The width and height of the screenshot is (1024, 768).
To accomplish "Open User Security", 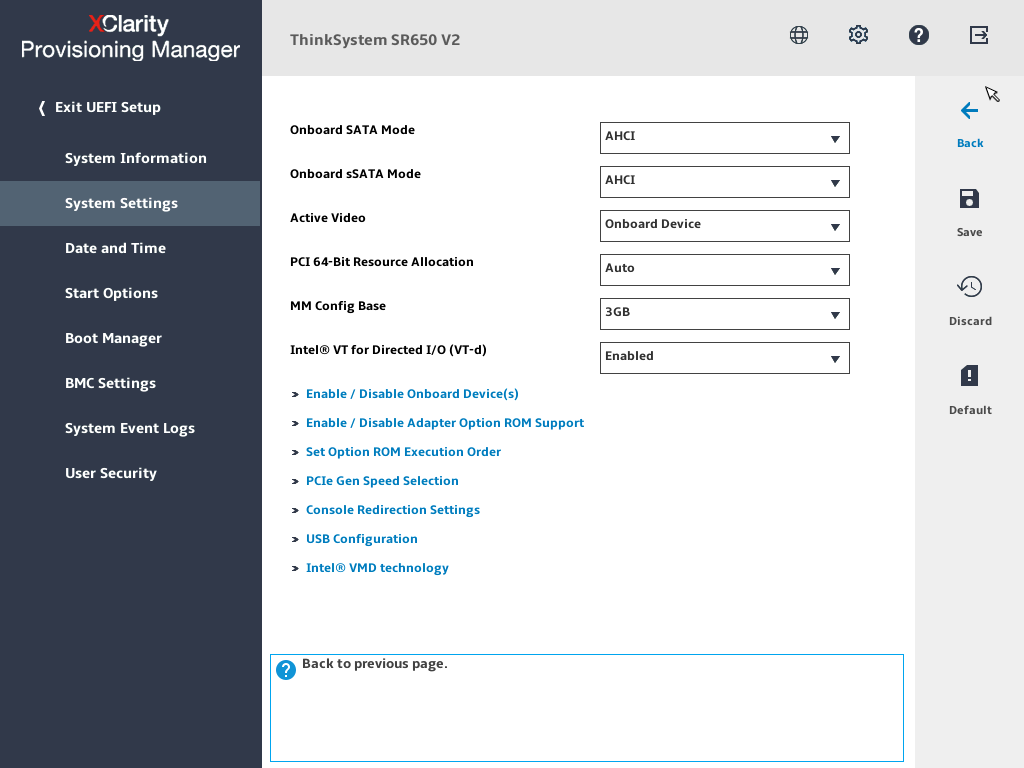I will [110, 473].
